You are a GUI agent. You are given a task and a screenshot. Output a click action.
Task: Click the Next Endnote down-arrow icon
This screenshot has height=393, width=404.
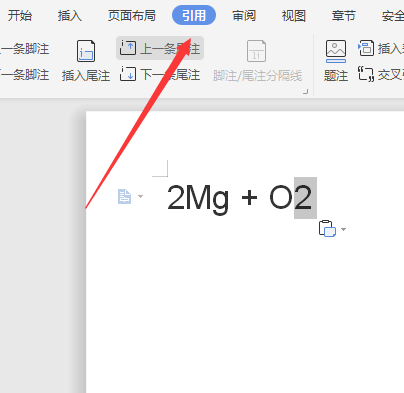(128, 74)
